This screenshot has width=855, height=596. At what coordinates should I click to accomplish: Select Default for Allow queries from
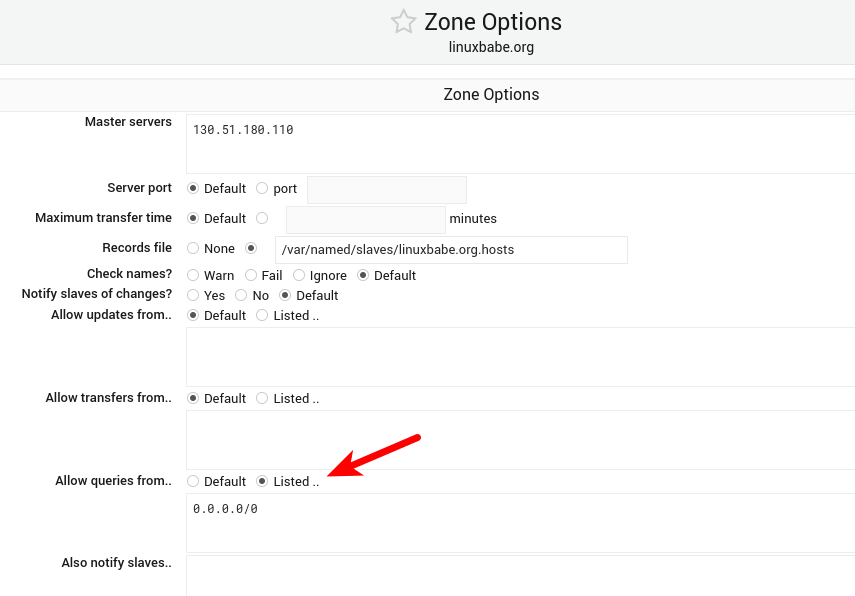(193, 481)
